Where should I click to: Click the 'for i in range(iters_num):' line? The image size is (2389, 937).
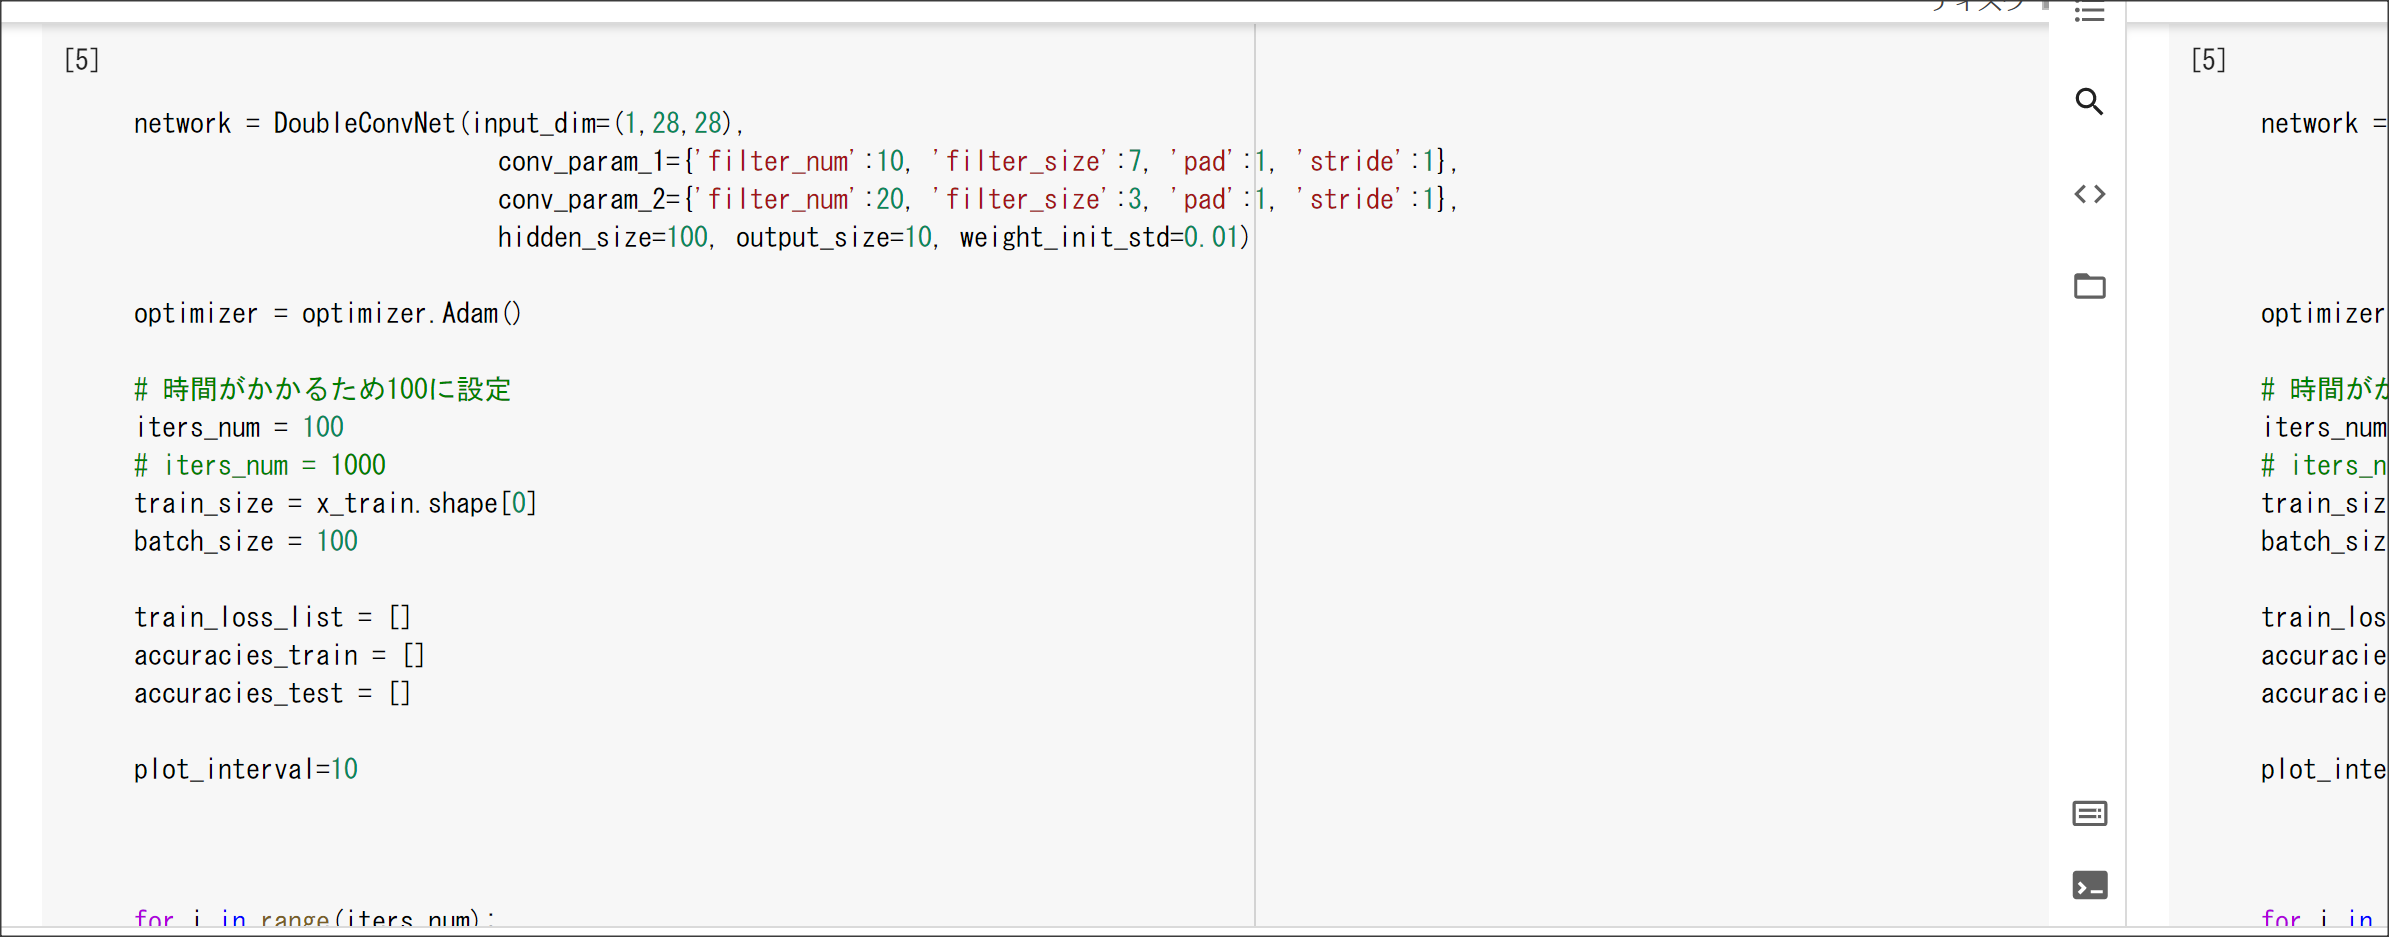315,918
